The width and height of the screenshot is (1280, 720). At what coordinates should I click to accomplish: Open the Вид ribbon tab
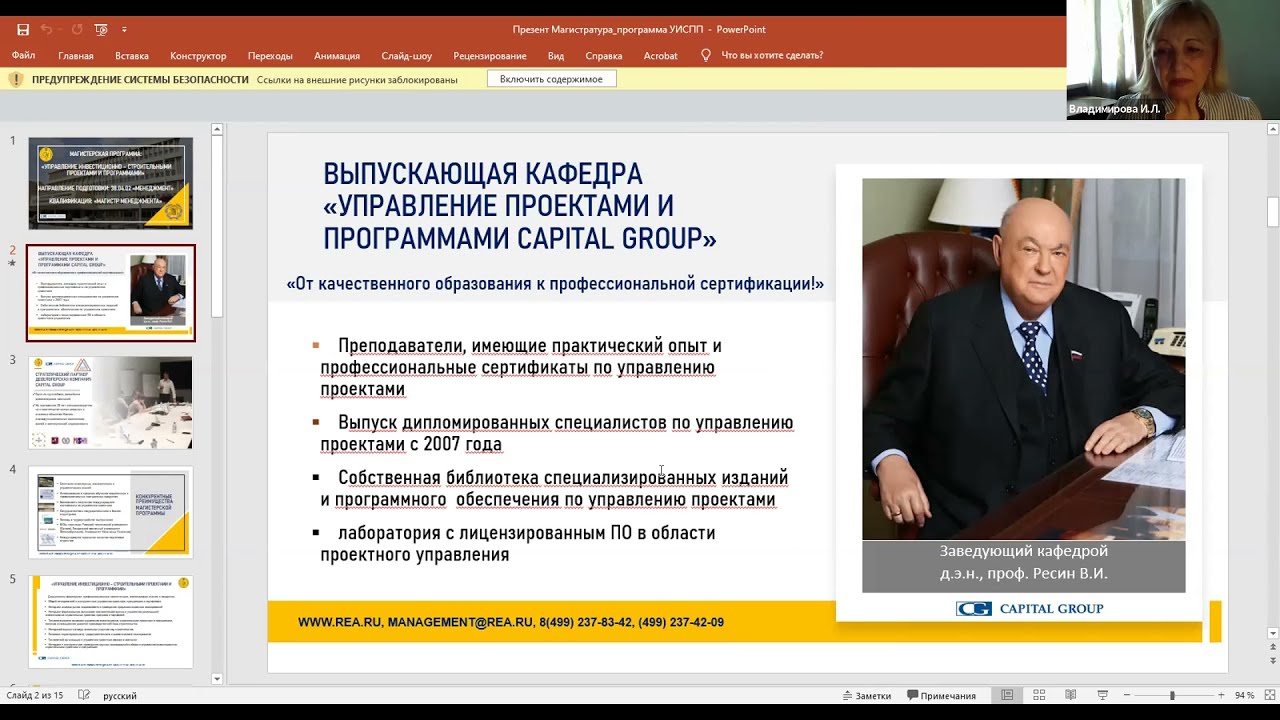point(556,55)
